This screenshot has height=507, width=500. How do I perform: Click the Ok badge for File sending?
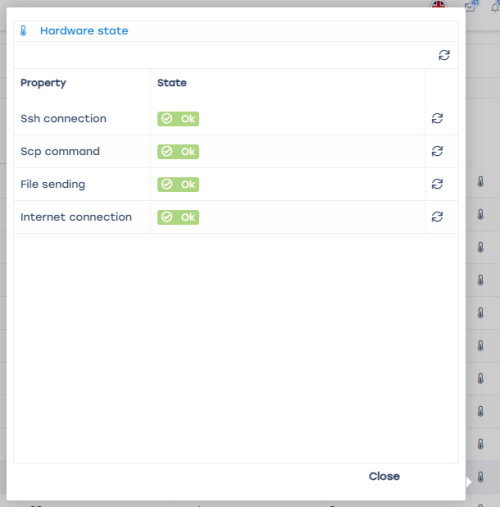coord(178,184)
